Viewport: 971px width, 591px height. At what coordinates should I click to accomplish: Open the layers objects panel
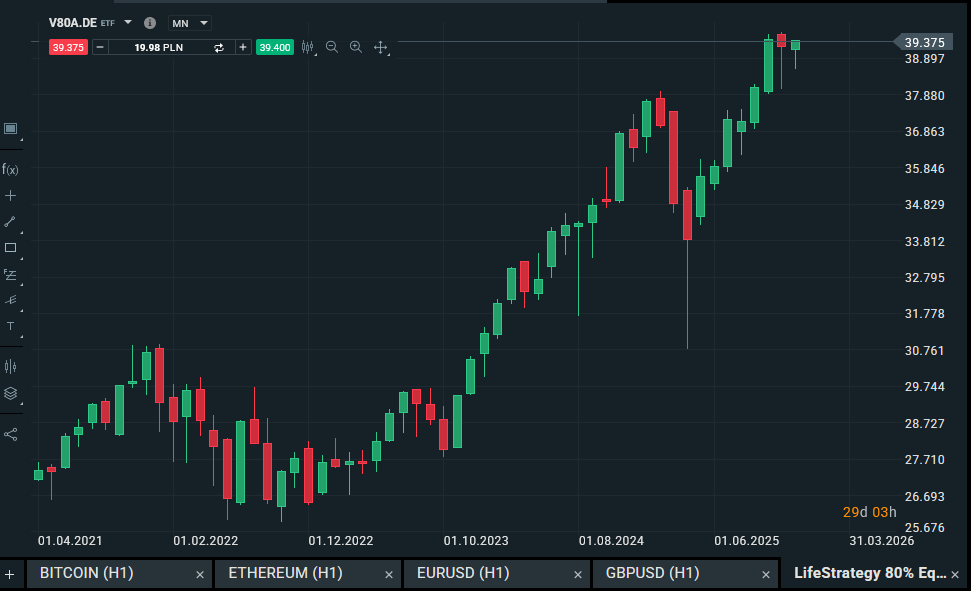10,393
